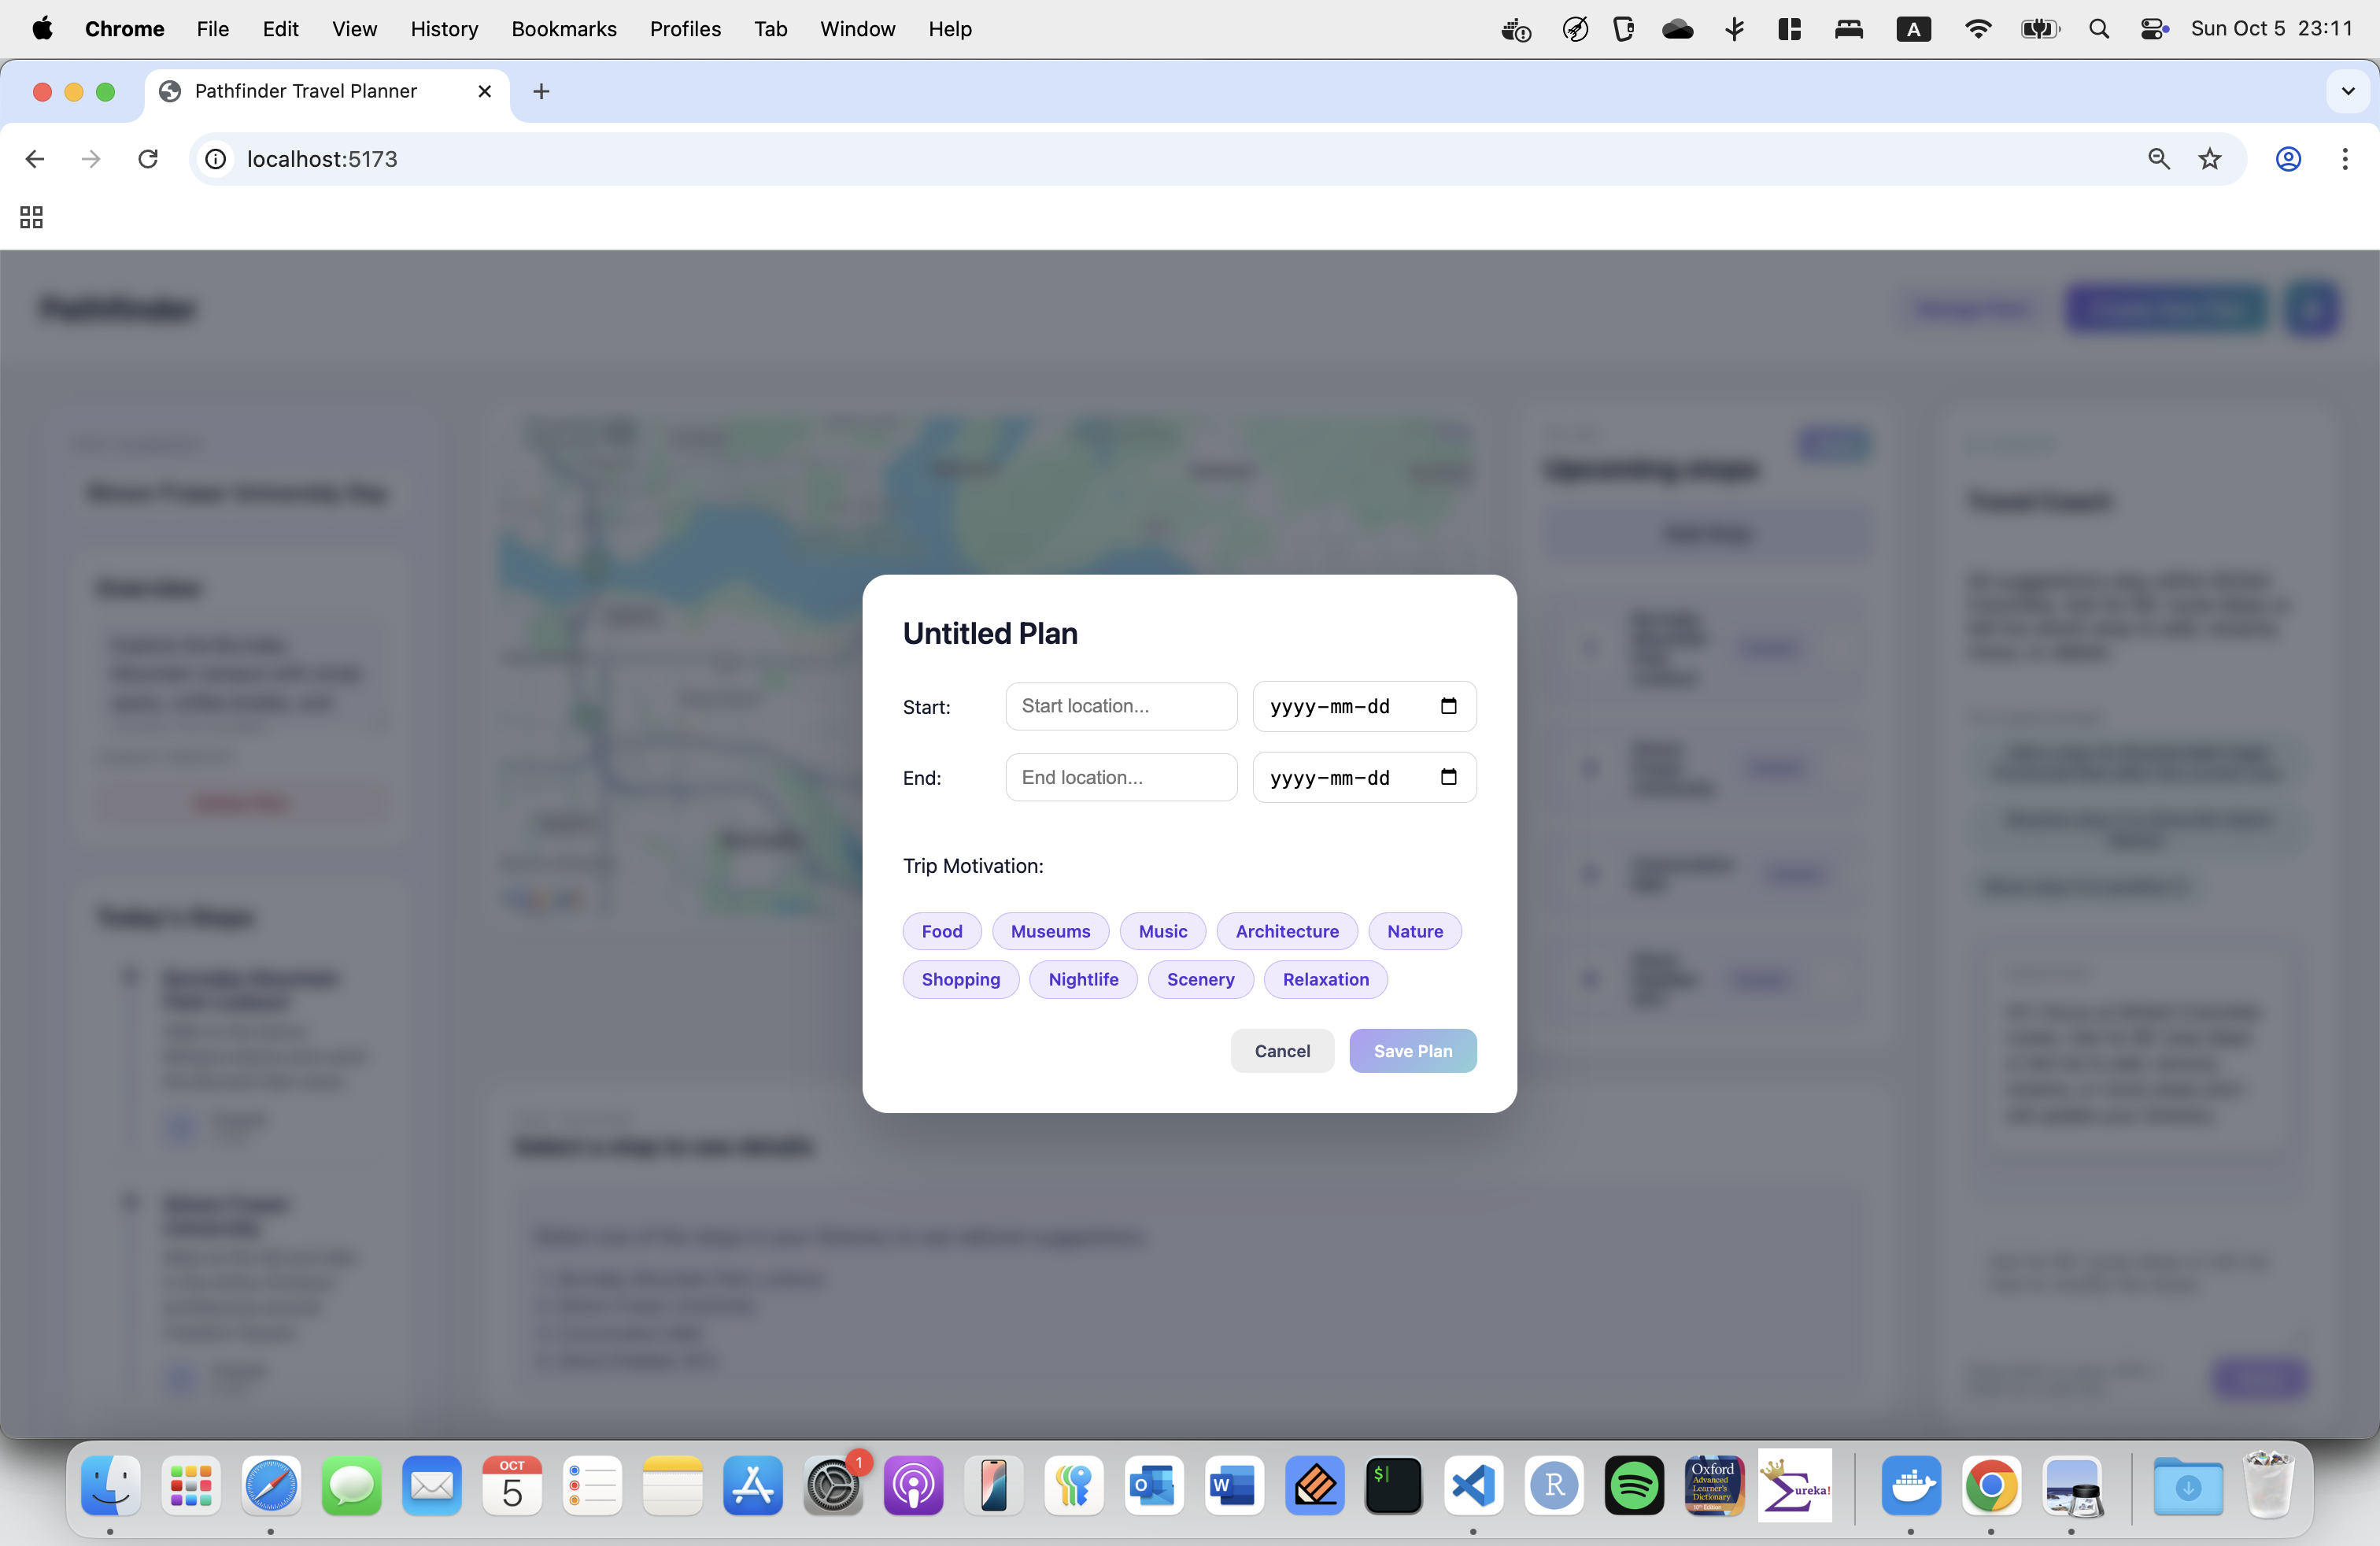Toggle the Nightlife motivation chip
Viewport: 2380px width, 1546px height.
click(1082, 979)
